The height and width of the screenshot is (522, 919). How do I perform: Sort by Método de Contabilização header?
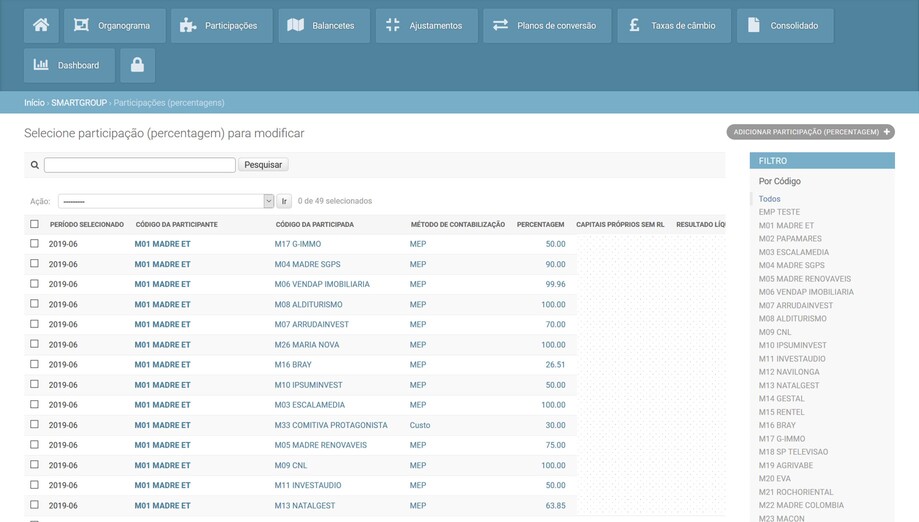(458, 224)
